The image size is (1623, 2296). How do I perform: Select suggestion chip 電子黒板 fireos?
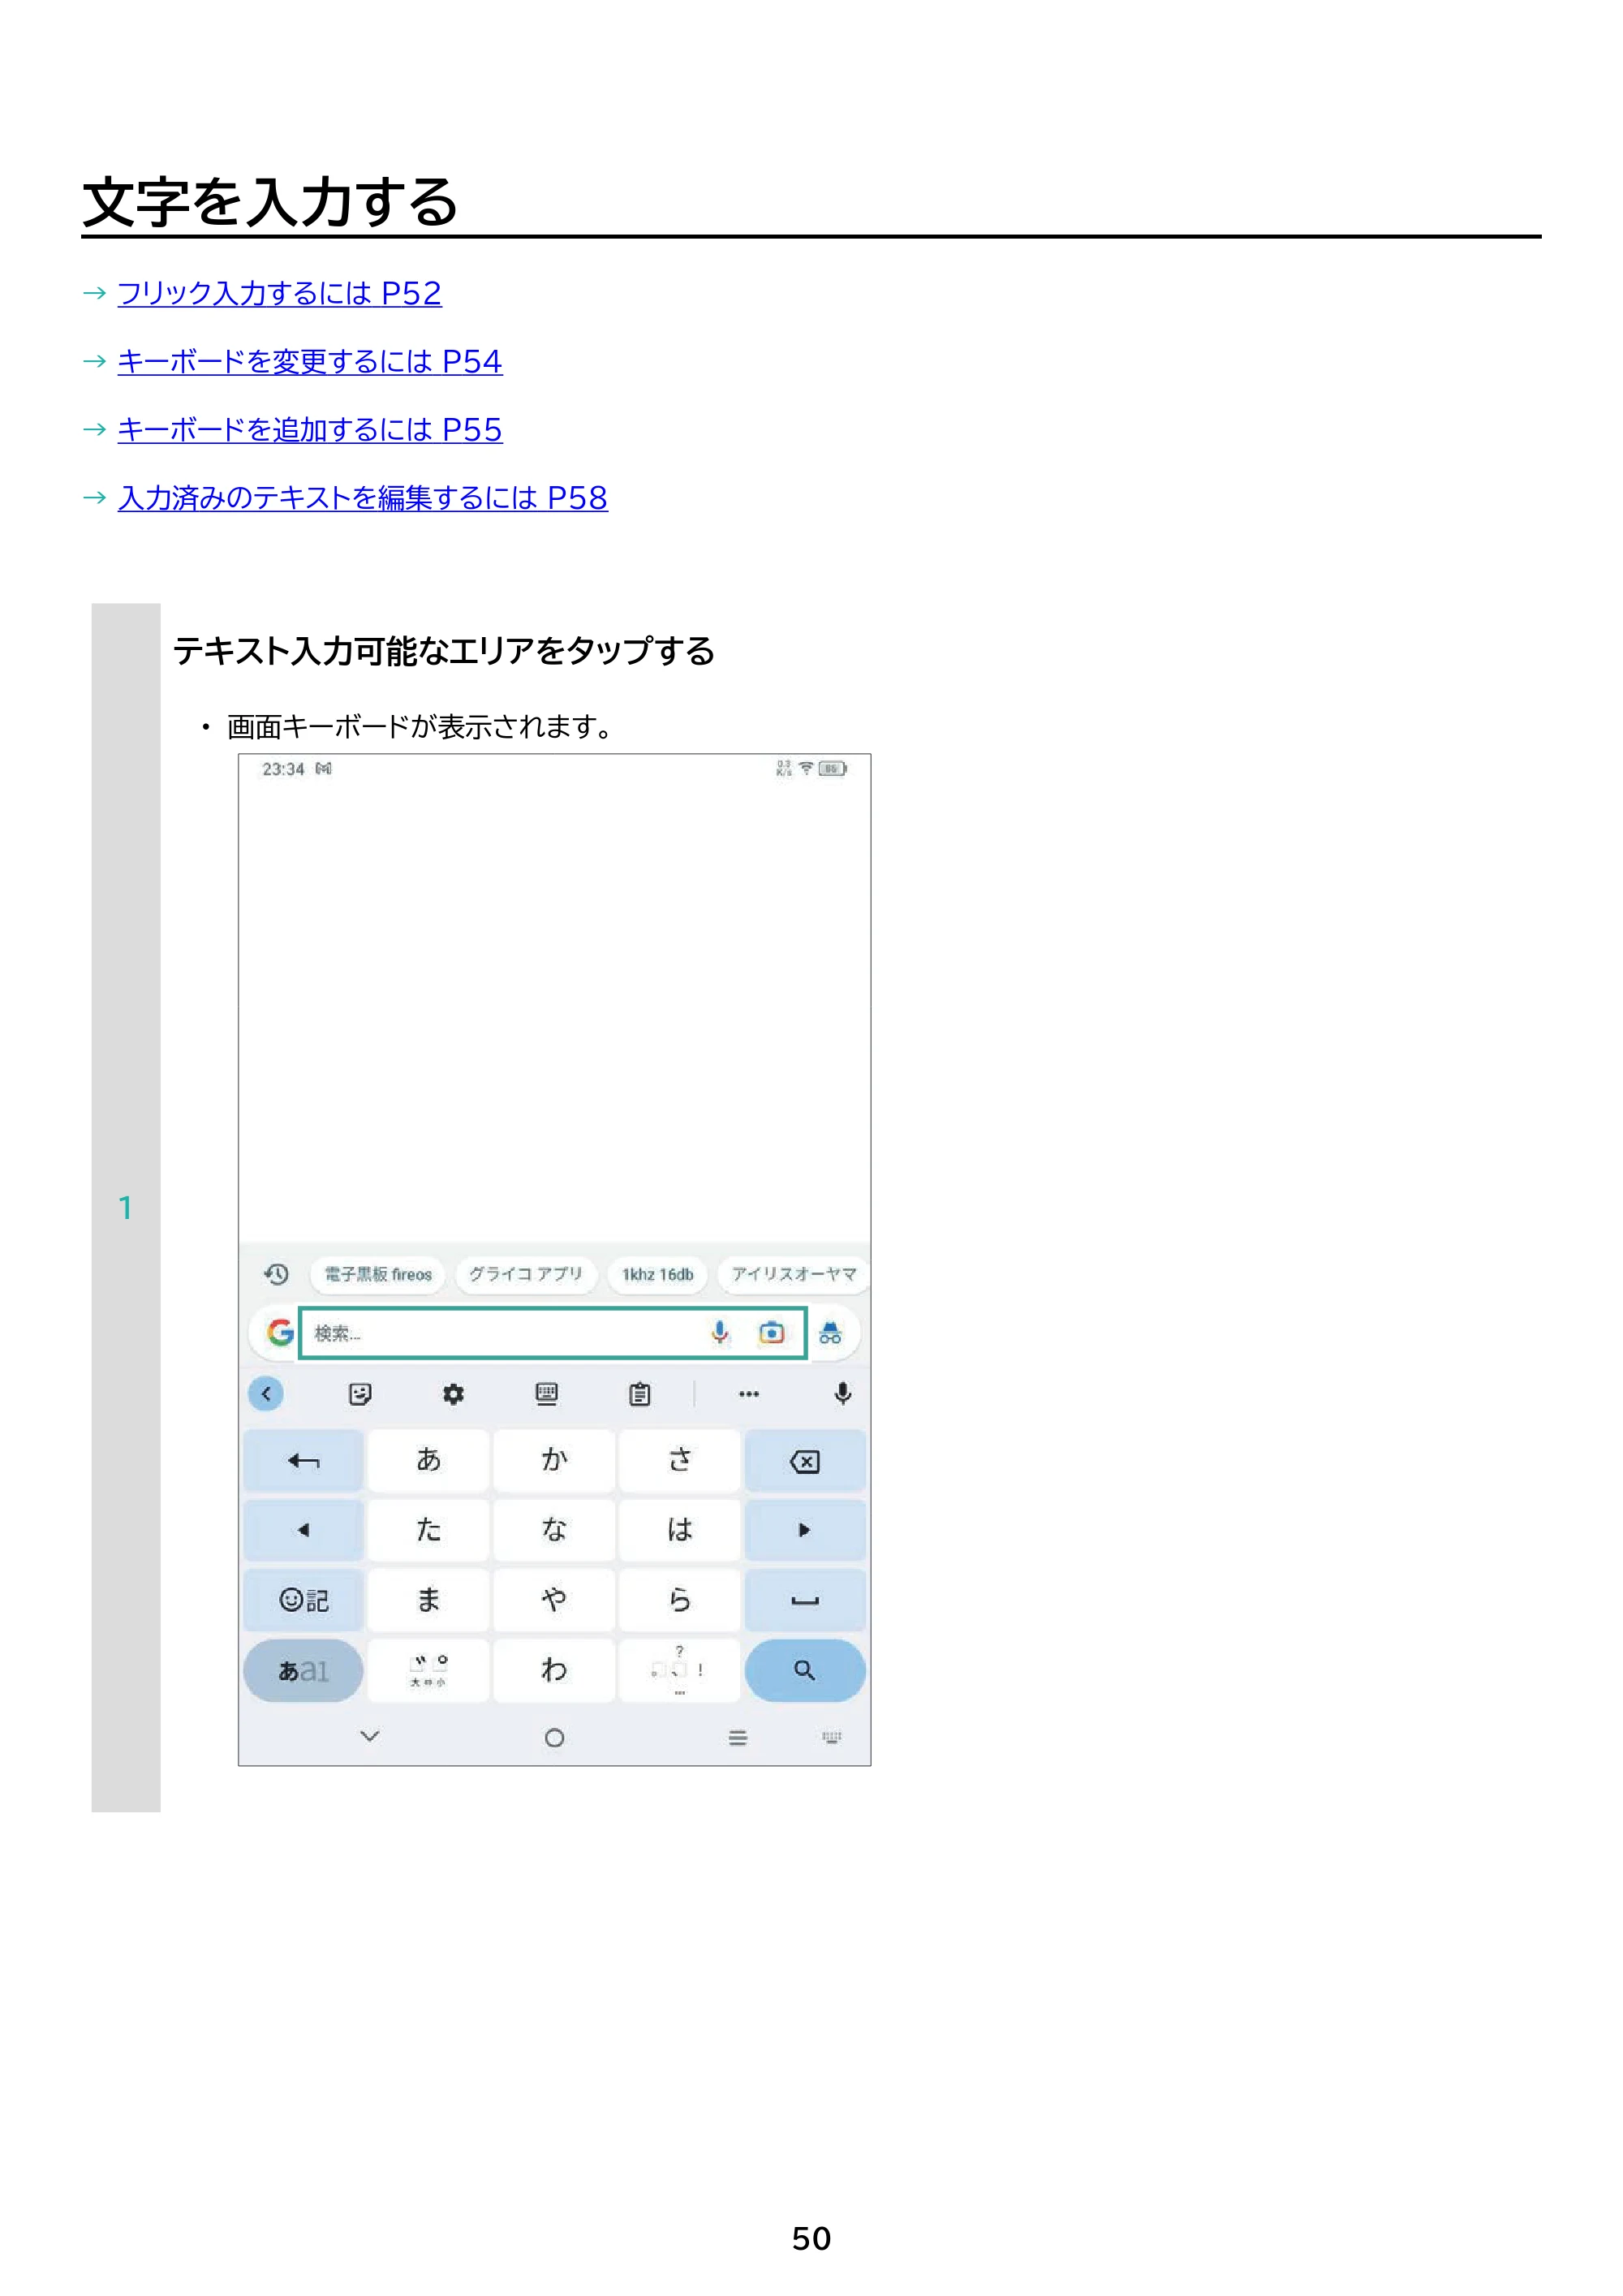pos(378,1274)
